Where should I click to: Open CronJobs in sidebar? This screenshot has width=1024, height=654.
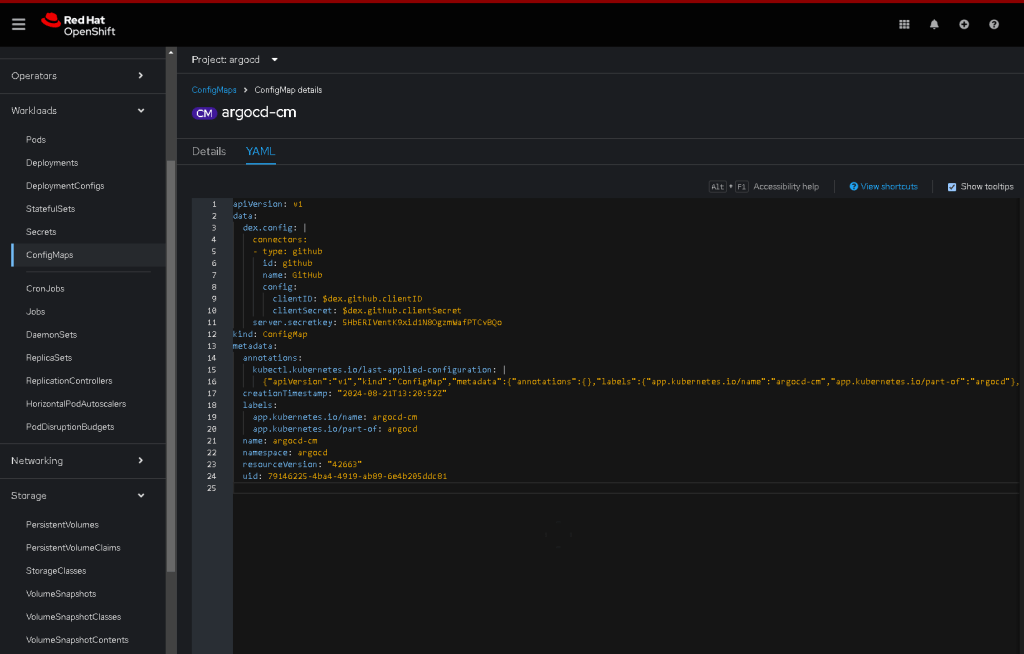click(45, 288)
